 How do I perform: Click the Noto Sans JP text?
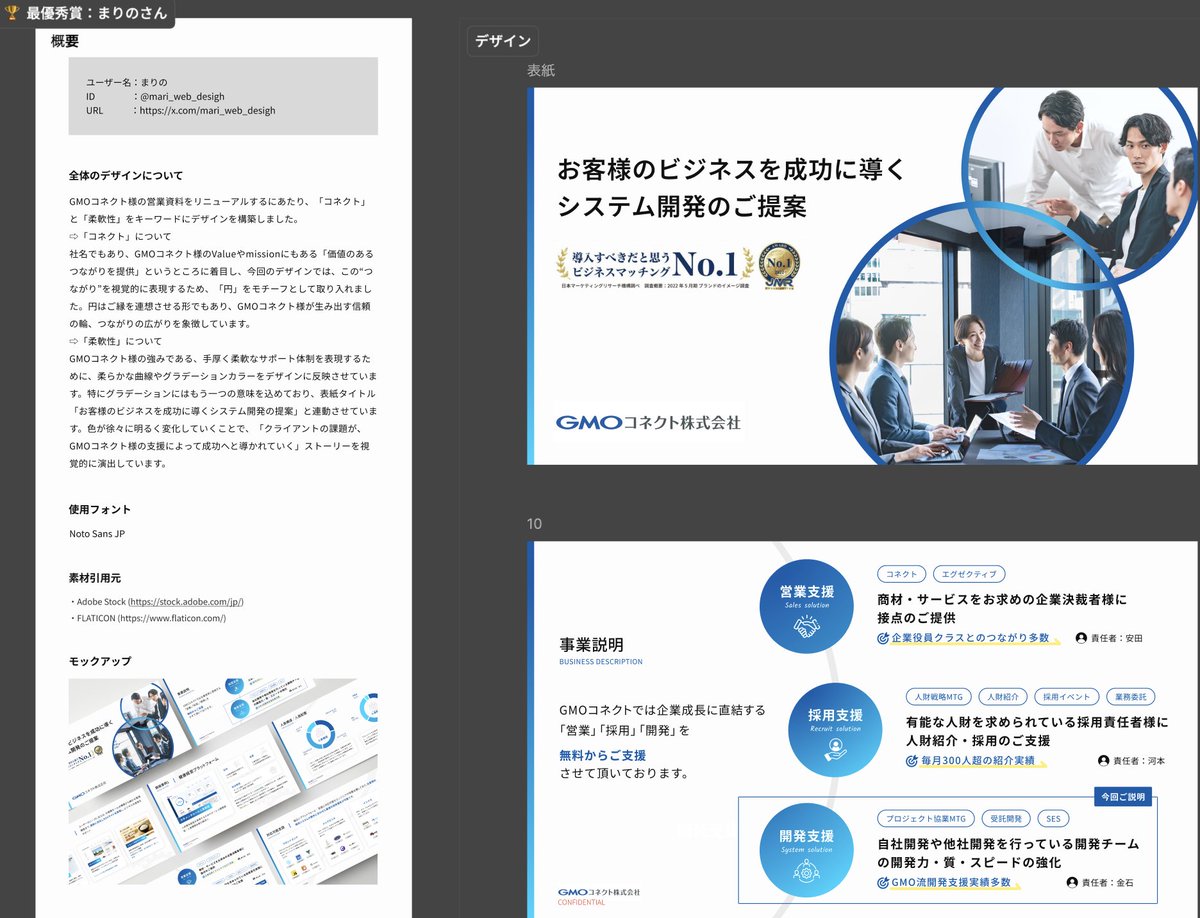[97, 534]
